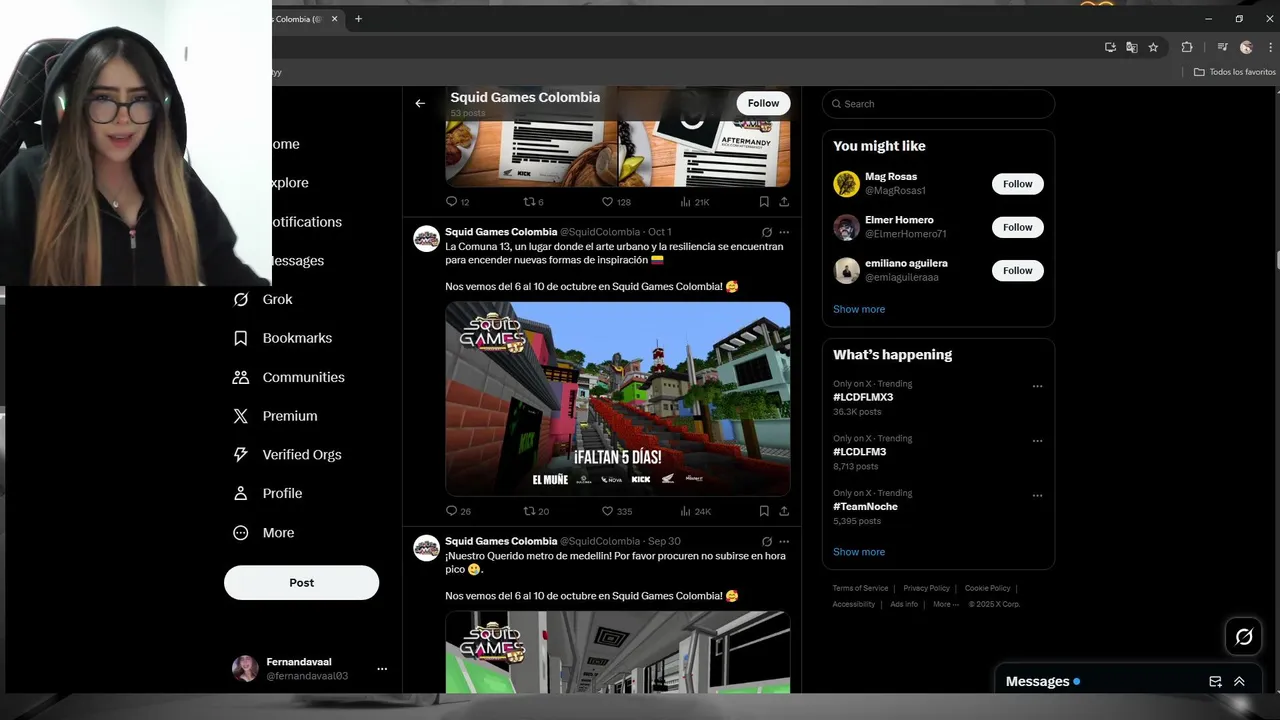The height and width of the screenshot is (720, 1280).
Task: Share the top post with 21K views
Action: pos(784,202)
